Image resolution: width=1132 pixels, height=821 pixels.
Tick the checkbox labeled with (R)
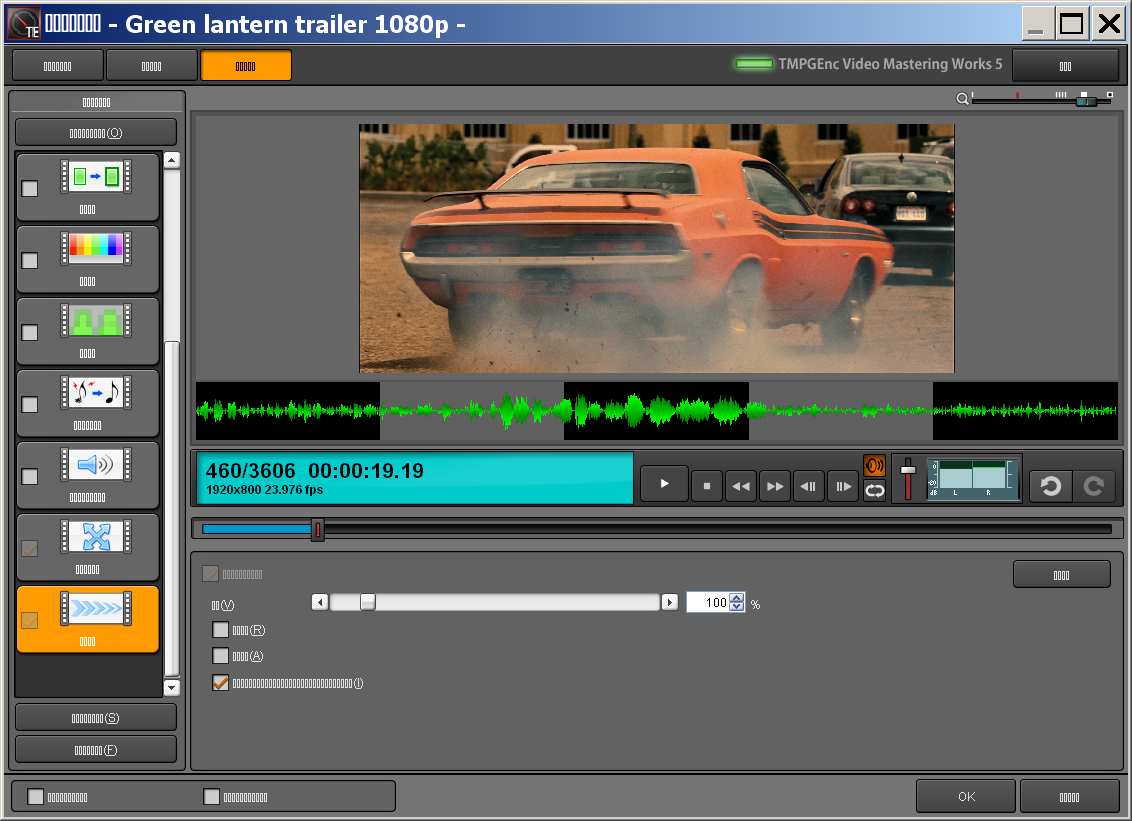coord(221,630)
